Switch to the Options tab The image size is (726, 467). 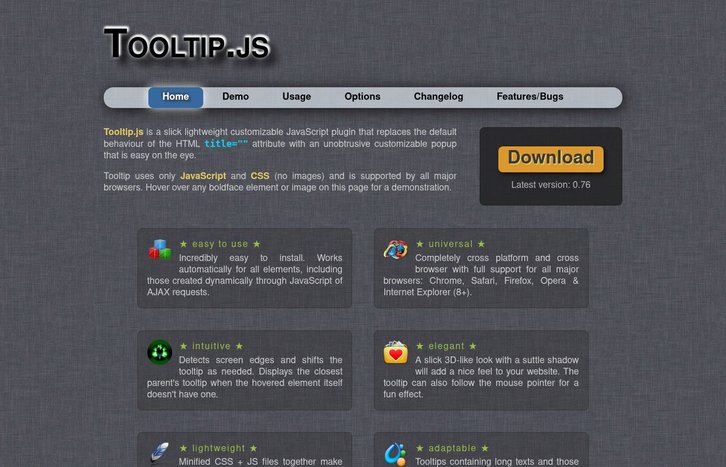click(362, 97)
